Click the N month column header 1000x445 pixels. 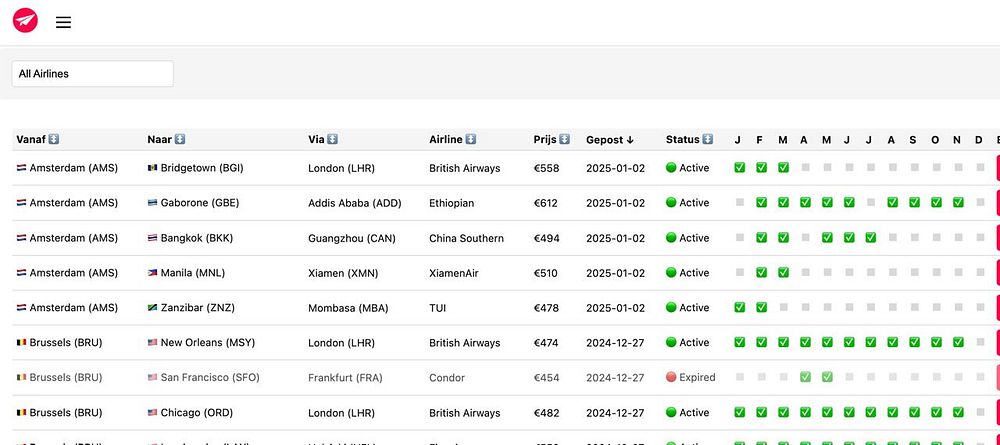957,140
